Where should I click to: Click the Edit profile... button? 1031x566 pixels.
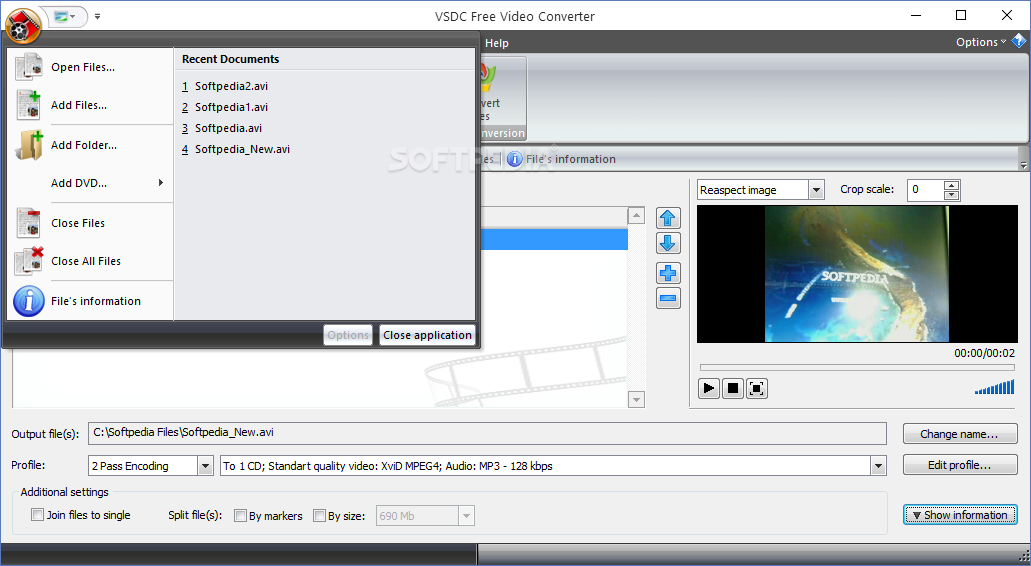pyautogui.click(x=959, y=465)
